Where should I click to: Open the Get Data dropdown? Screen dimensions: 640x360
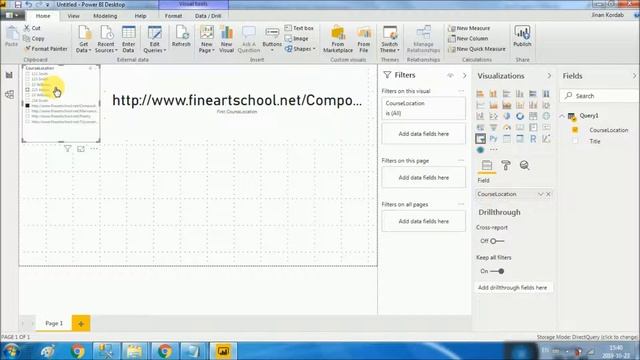click(x=84, y=39)
